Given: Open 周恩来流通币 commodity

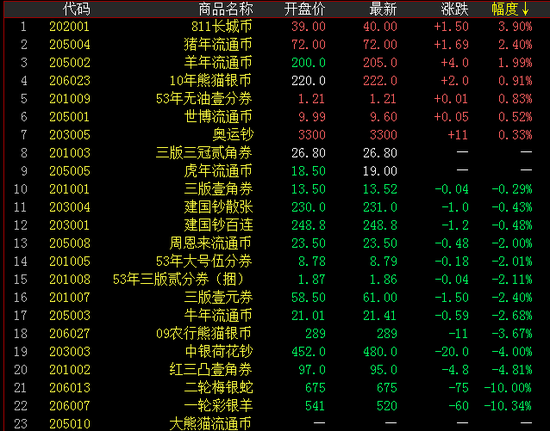Looking at the screenshot, I should click(210, 243).
